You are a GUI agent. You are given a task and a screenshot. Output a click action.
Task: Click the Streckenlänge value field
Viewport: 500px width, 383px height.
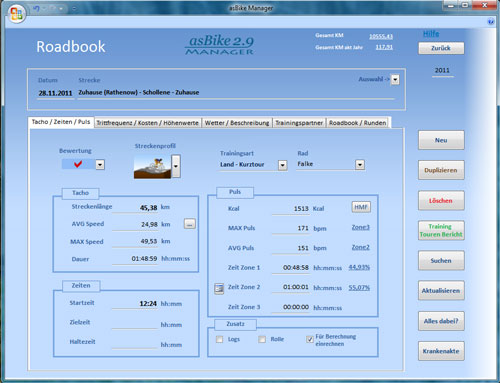tap(135, 207)
